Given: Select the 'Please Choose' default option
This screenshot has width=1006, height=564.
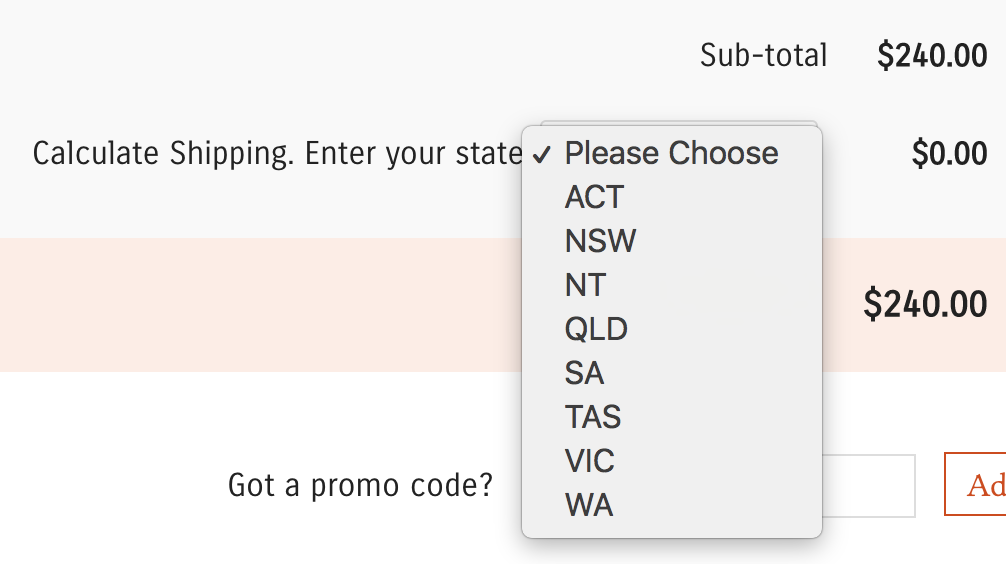Looking at the screenshot, I should [x=671, y=153].
